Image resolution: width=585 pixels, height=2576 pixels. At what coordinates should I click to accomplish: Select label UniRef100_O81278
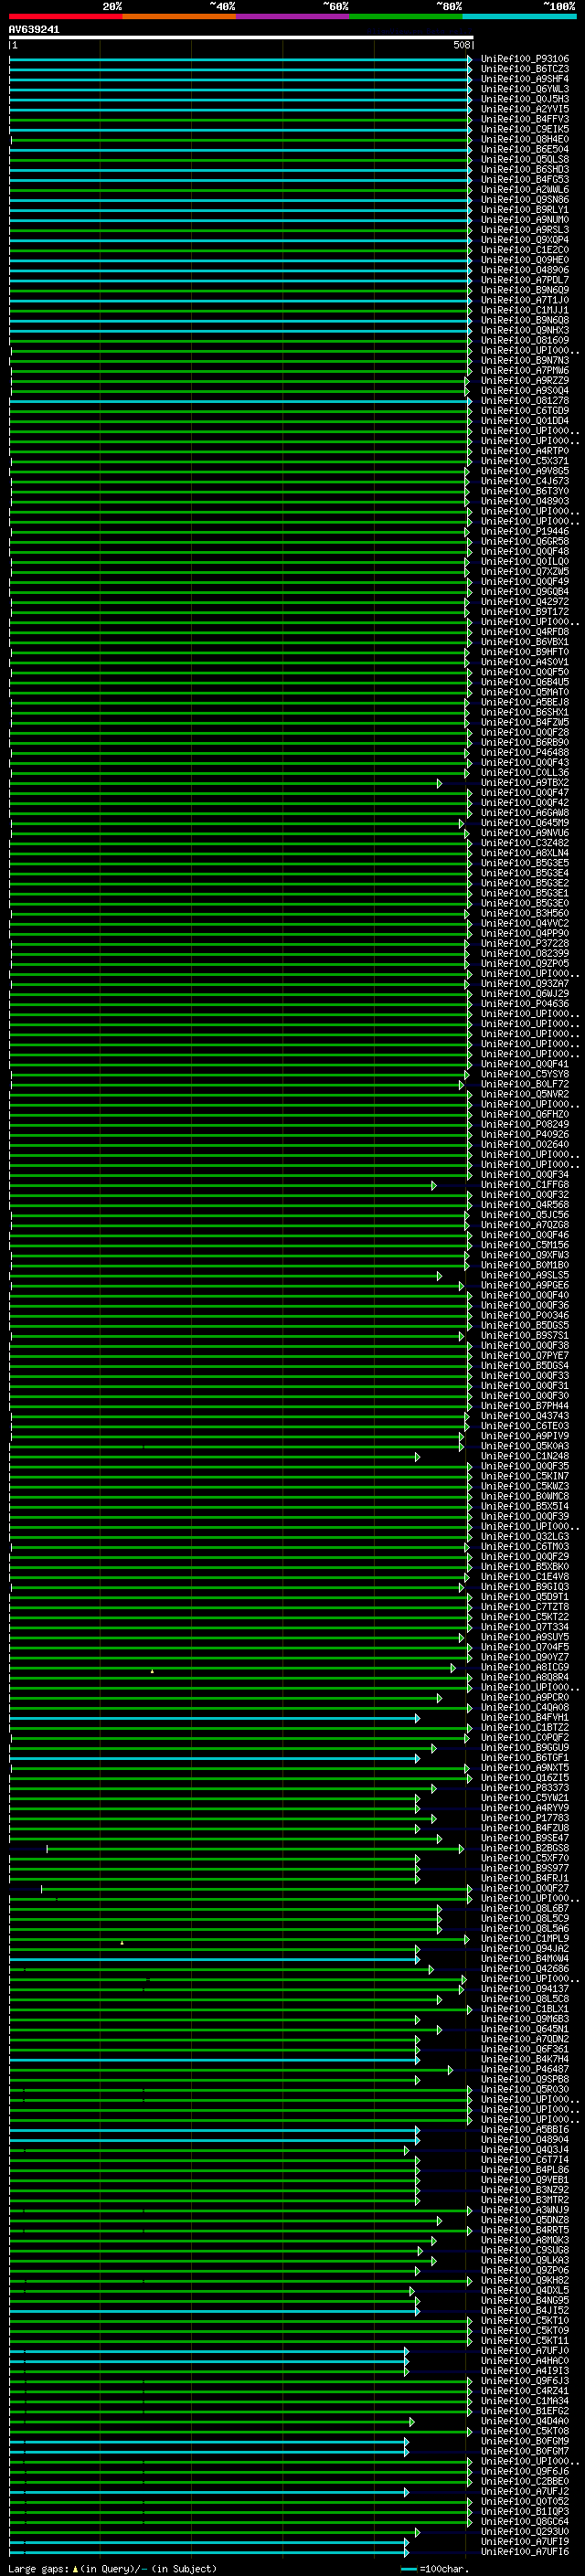pos(525,401)
